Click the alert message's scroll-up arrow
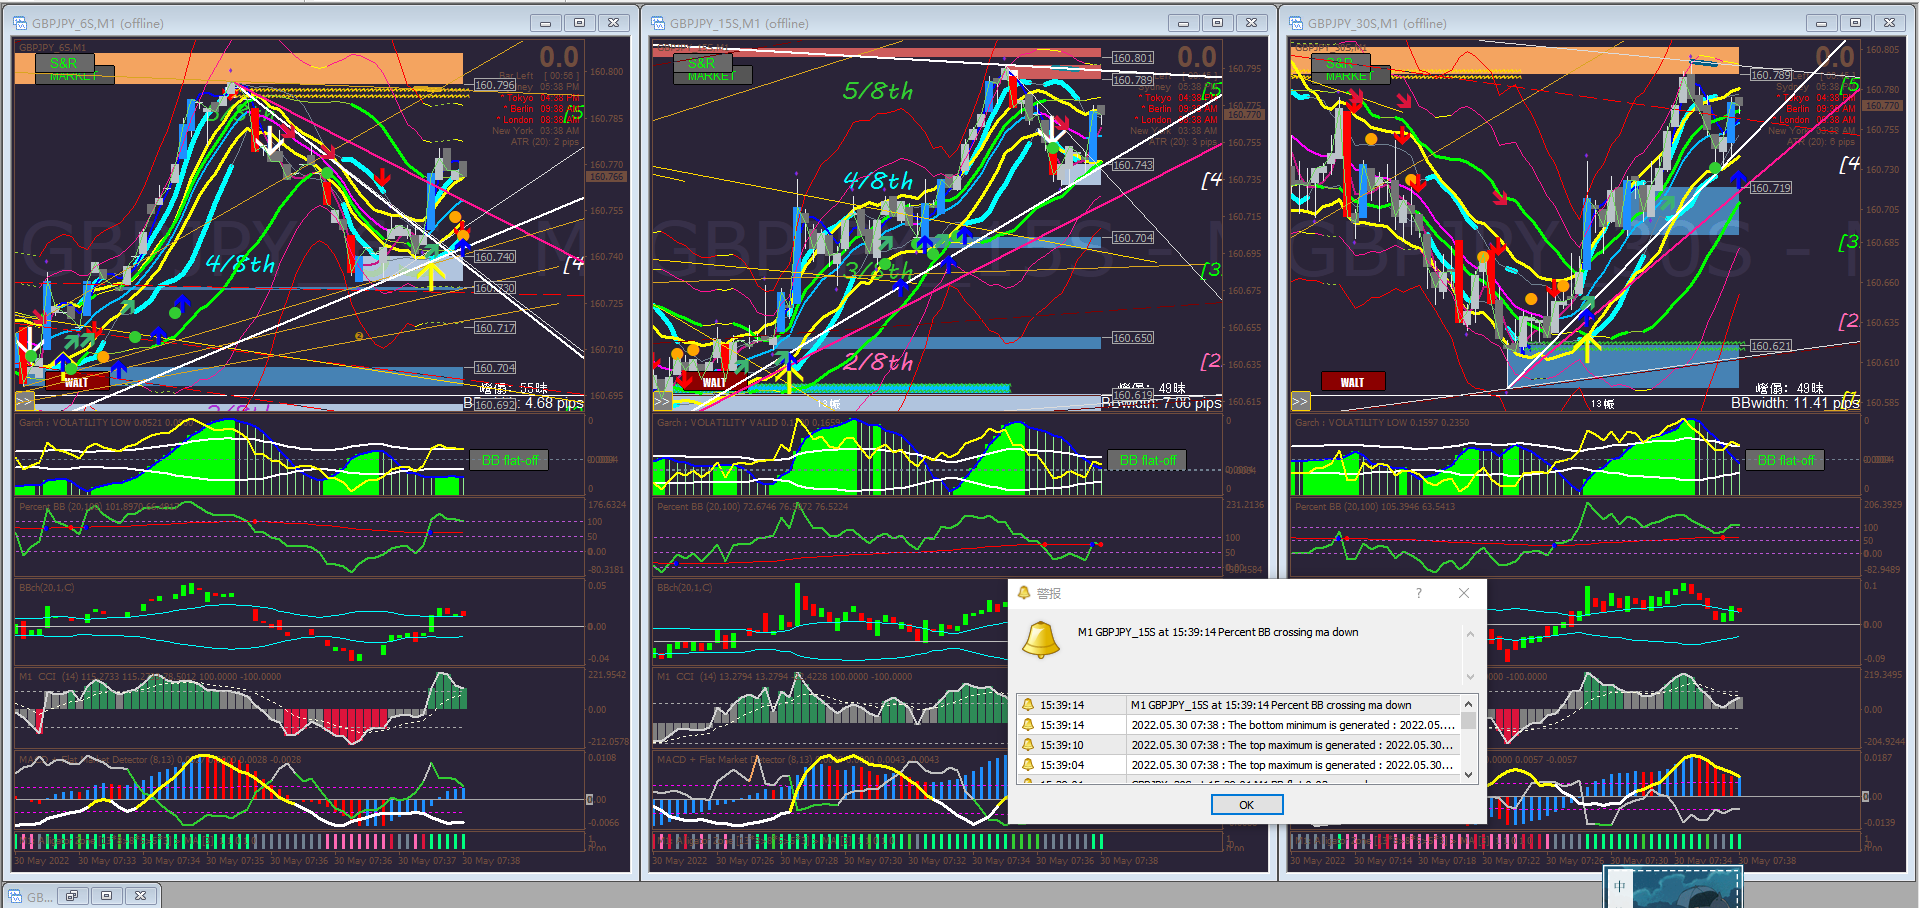 pyautogui.click(x=1470, y=634)
